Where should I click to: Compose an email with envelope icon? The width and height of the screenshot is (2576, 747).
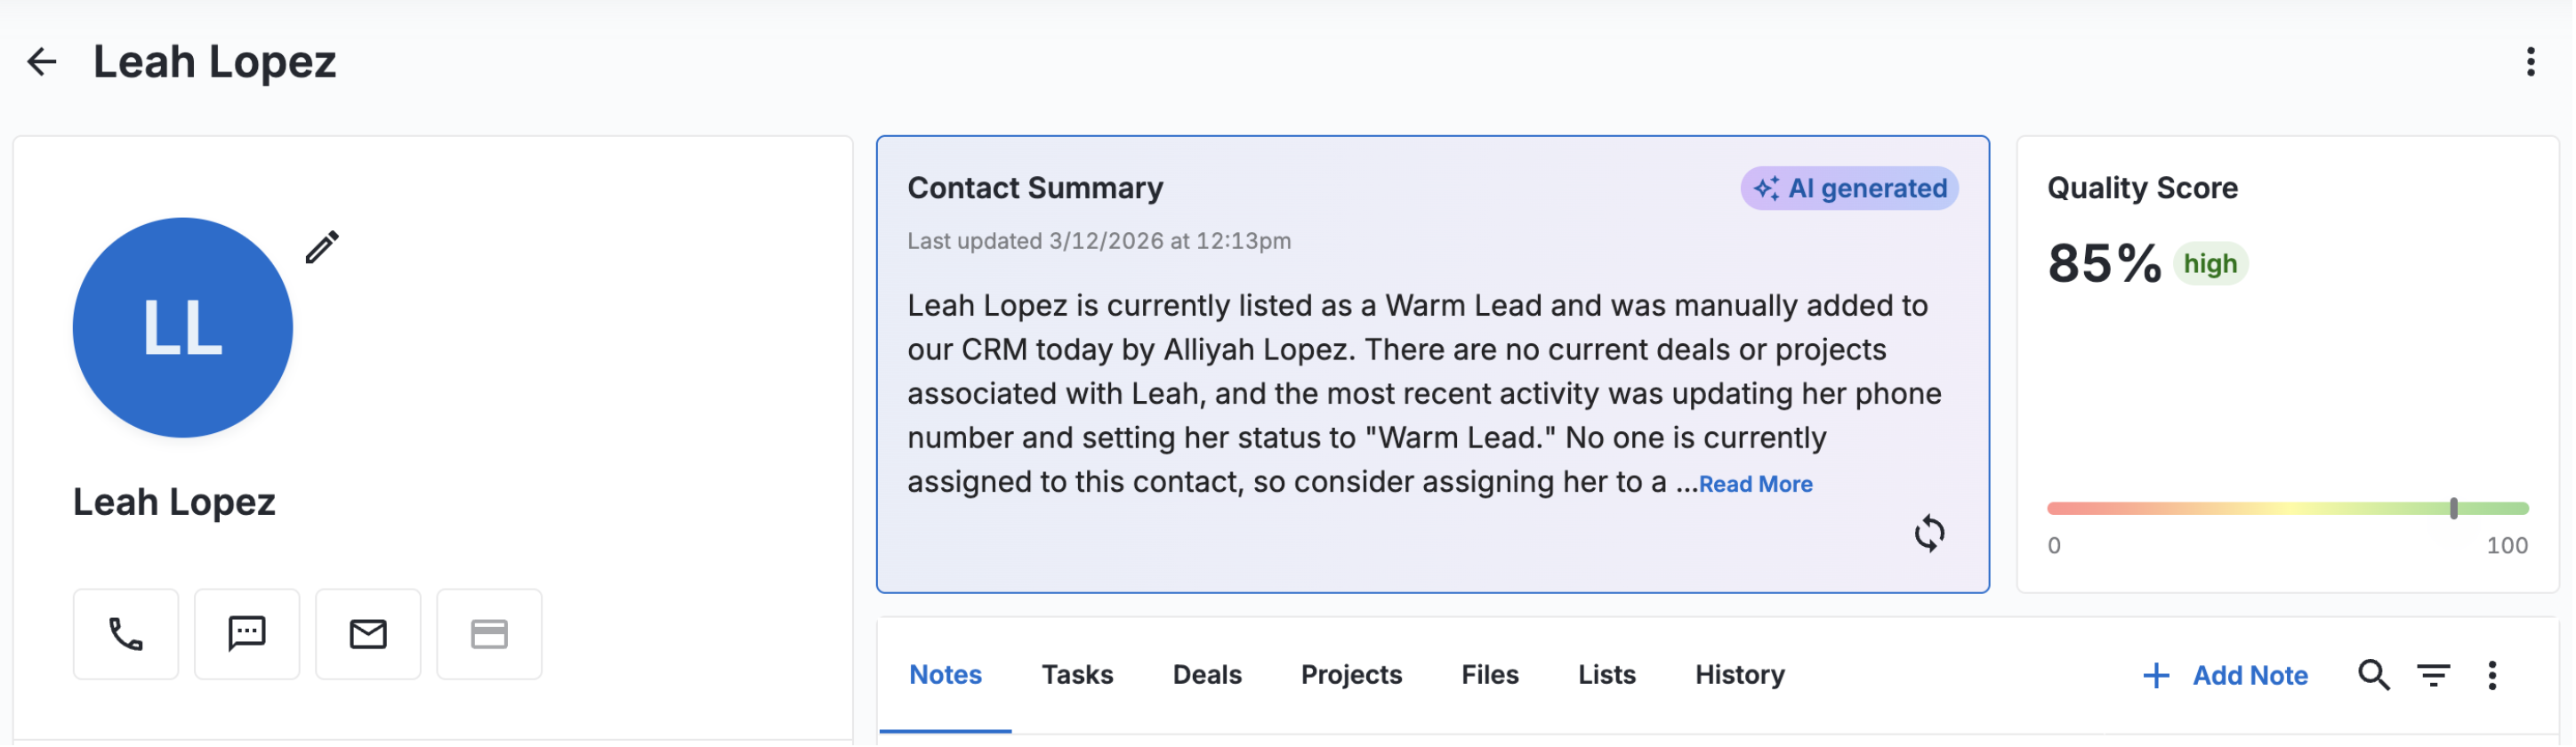pos(368,635)
